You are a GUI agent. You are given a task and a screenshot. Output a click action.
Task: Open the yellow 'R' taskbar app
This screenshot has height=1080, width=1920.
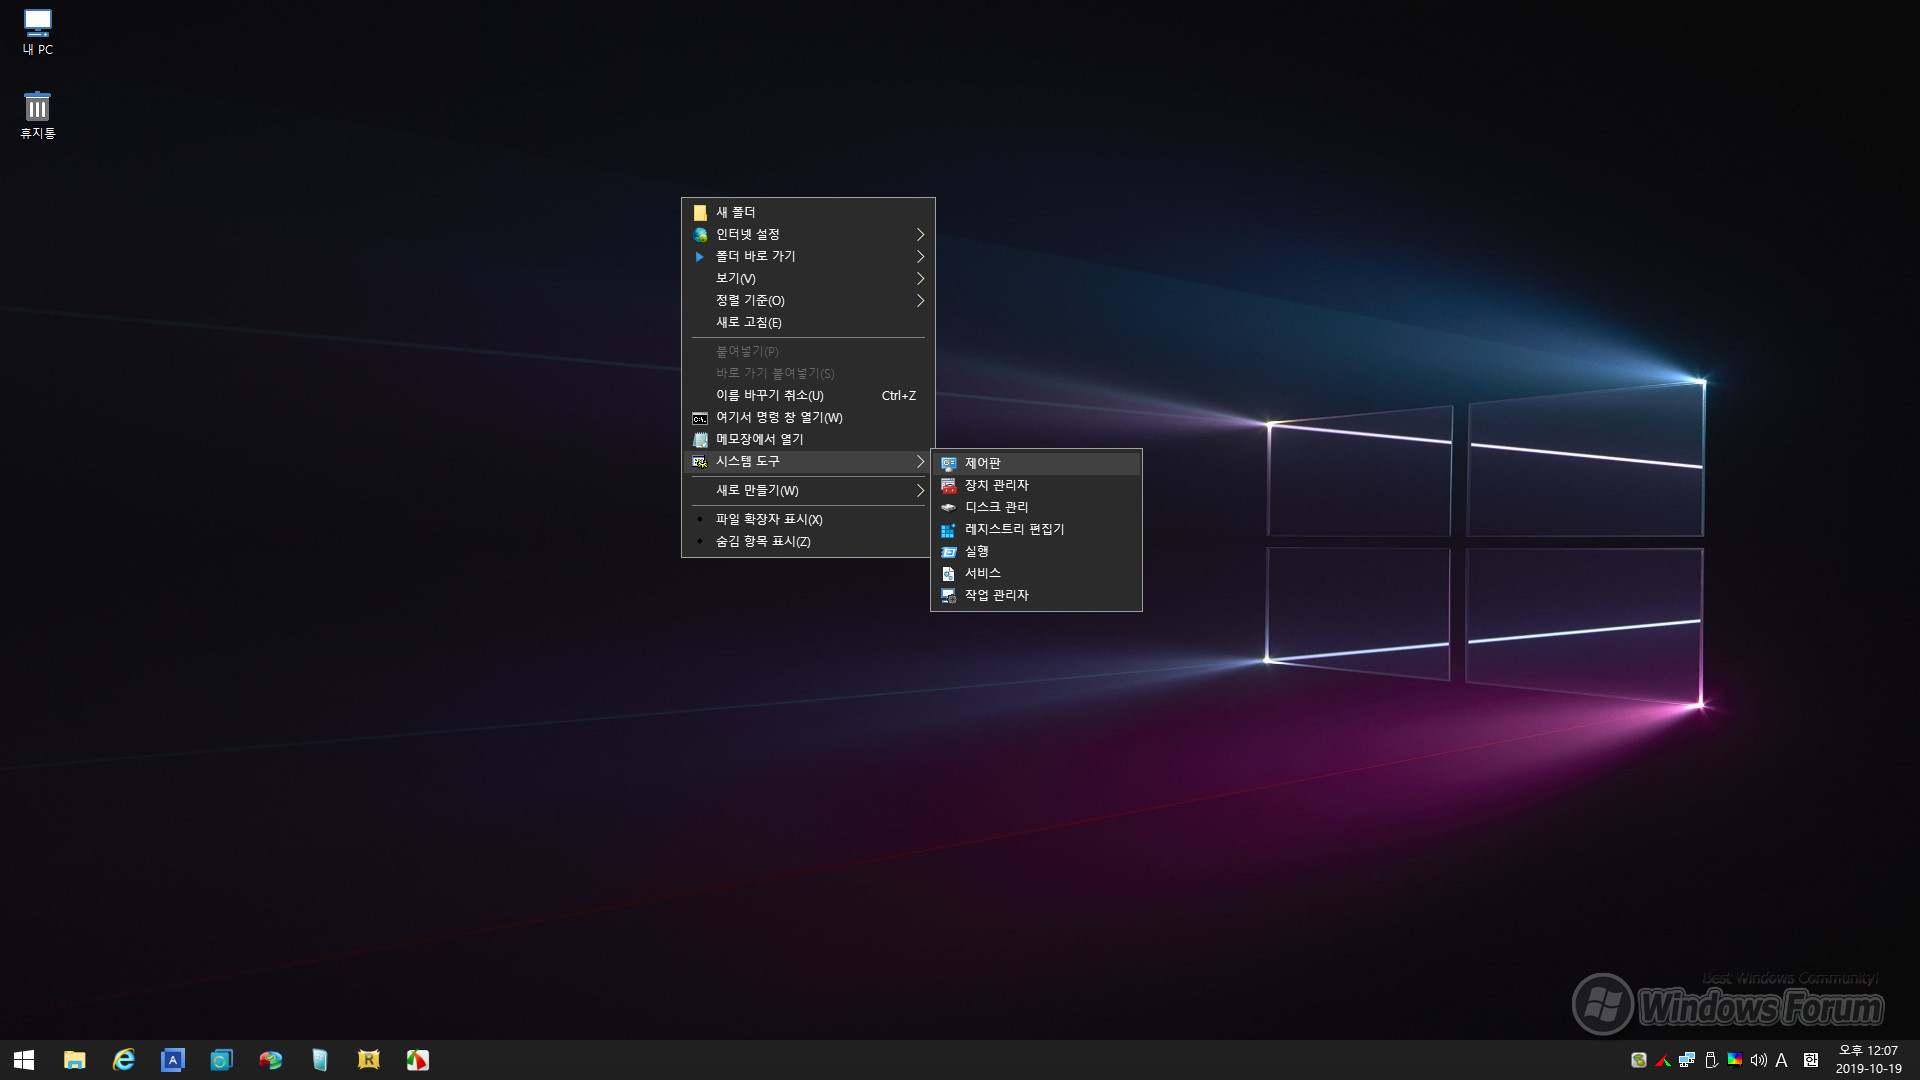pyautogui.click(x=368, y=1060)
